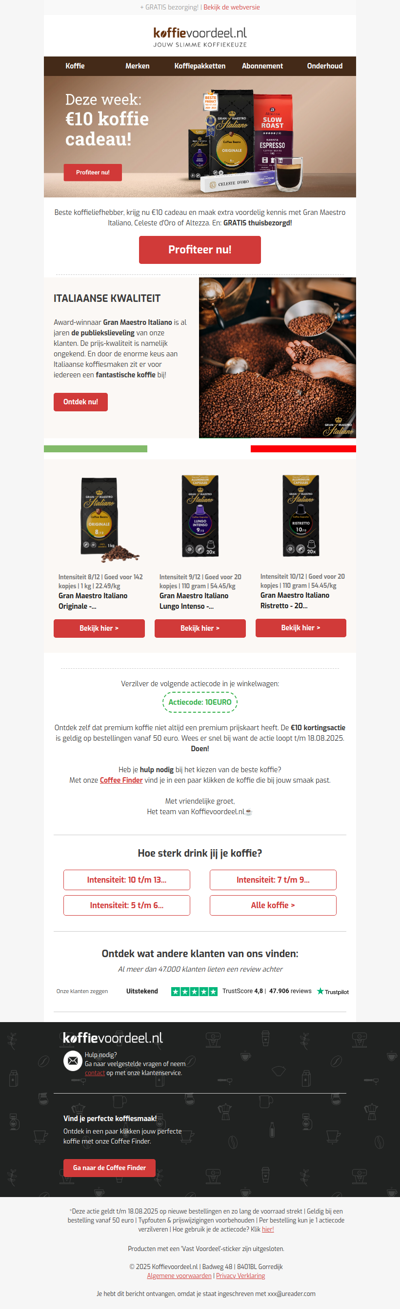400x1309 pixels.
Task: Open the Koffie menu item
Action: pyautogui.click(x=75, y=66)
